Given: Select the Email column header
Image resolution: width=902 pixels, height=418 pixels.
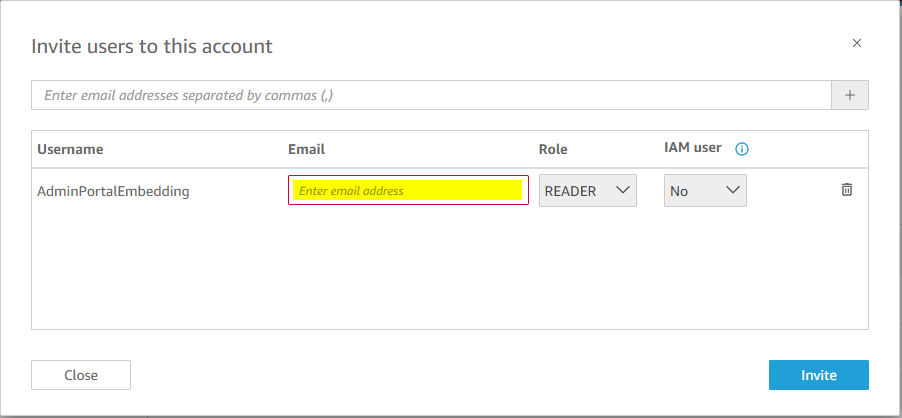Looking at the screenshot, I should click(x=307, y=149).
